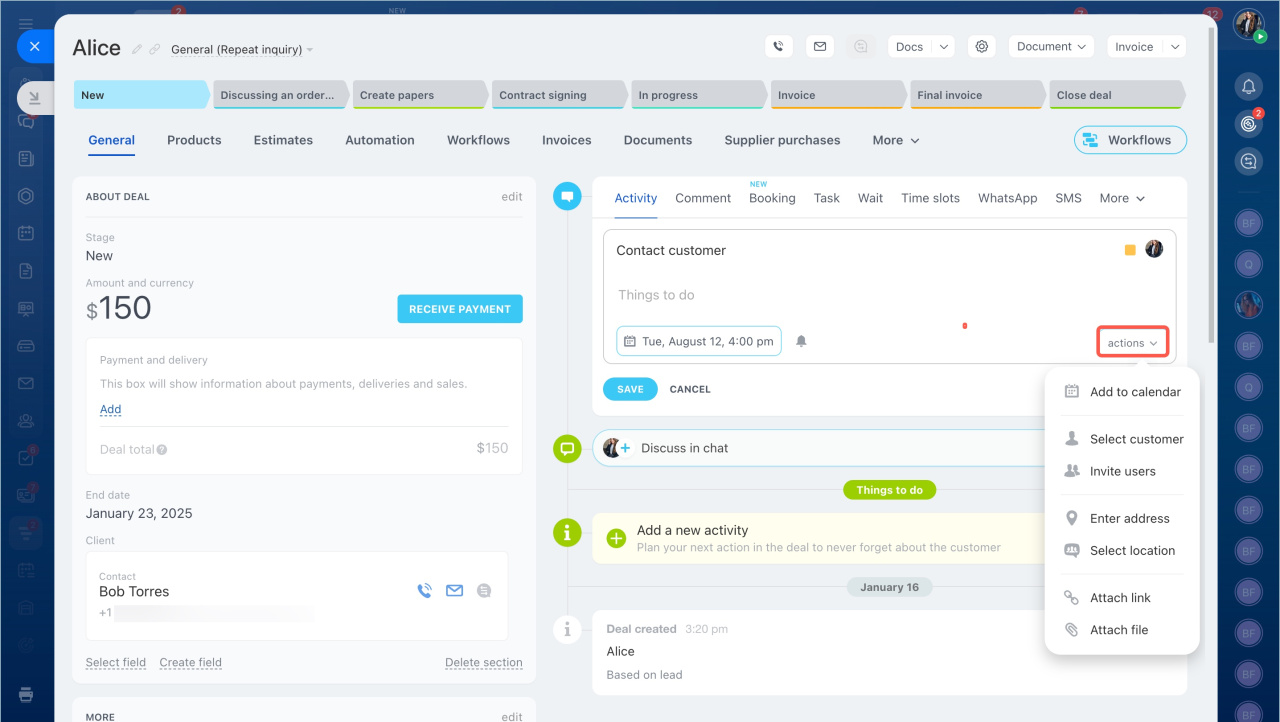This screenshot has height=722, width=1280.
Task: Open the settings gear icon
Action: click(x=982, y=46)
